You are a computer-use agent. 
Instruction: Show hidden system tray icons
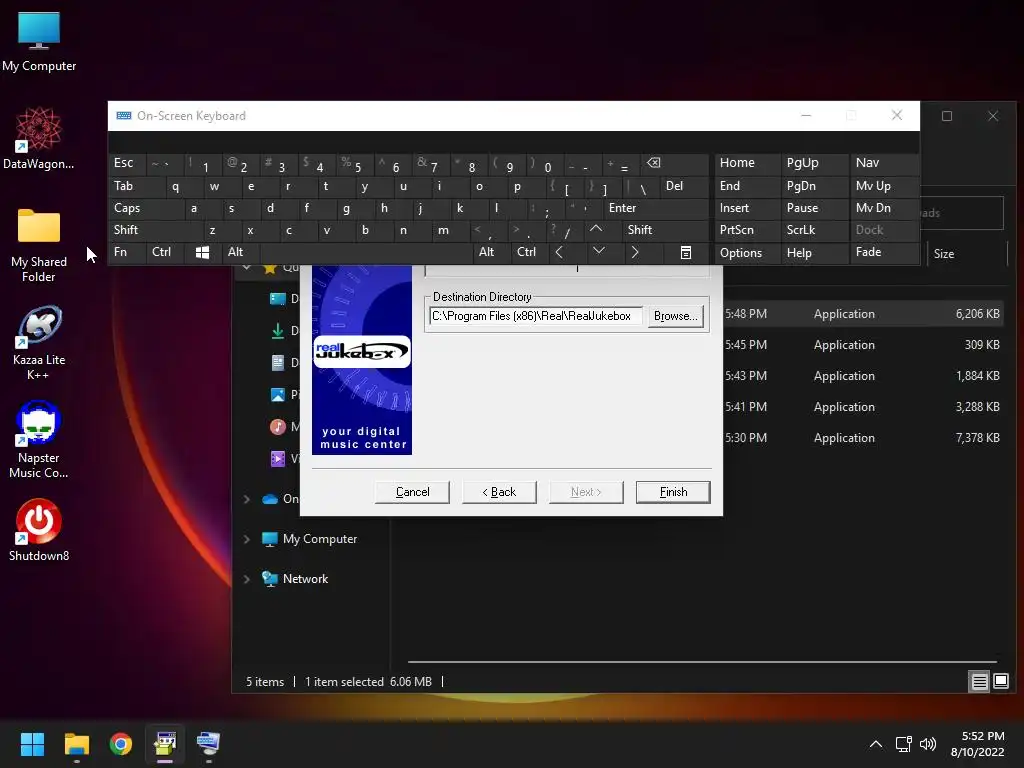[x=876, y=744]
